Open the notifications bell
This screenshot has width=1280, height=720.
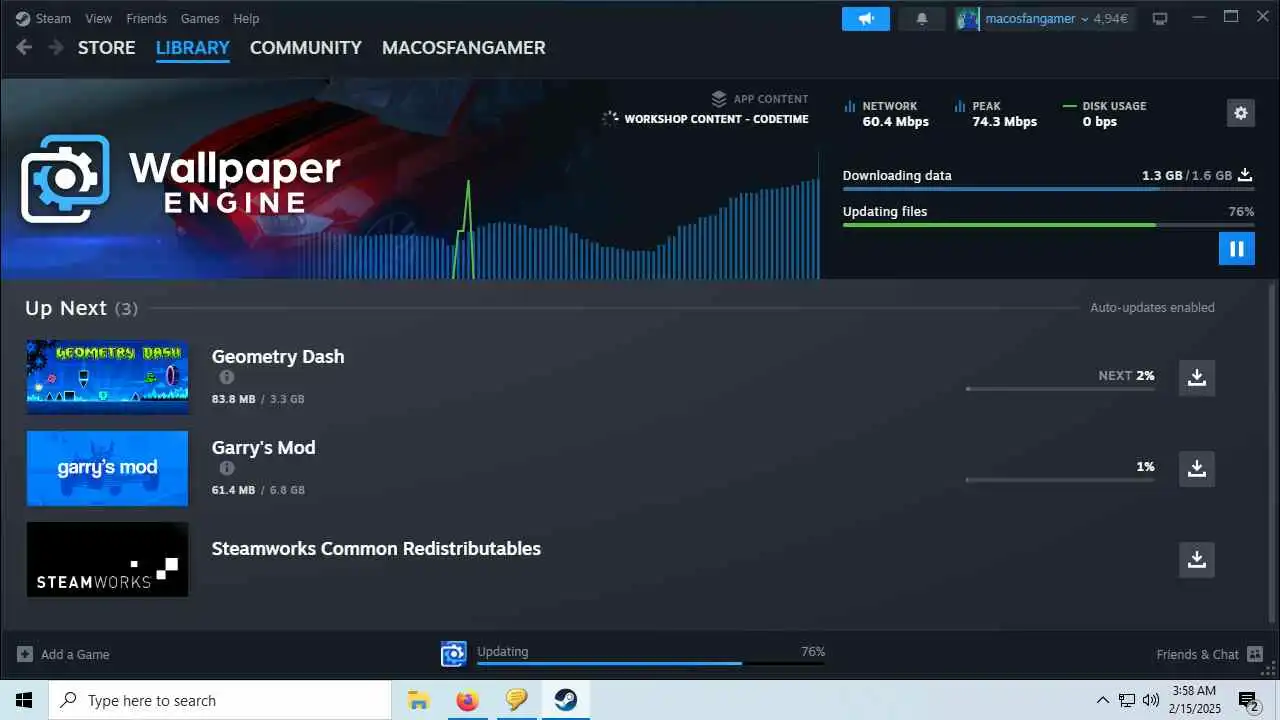tap(922, 18)
